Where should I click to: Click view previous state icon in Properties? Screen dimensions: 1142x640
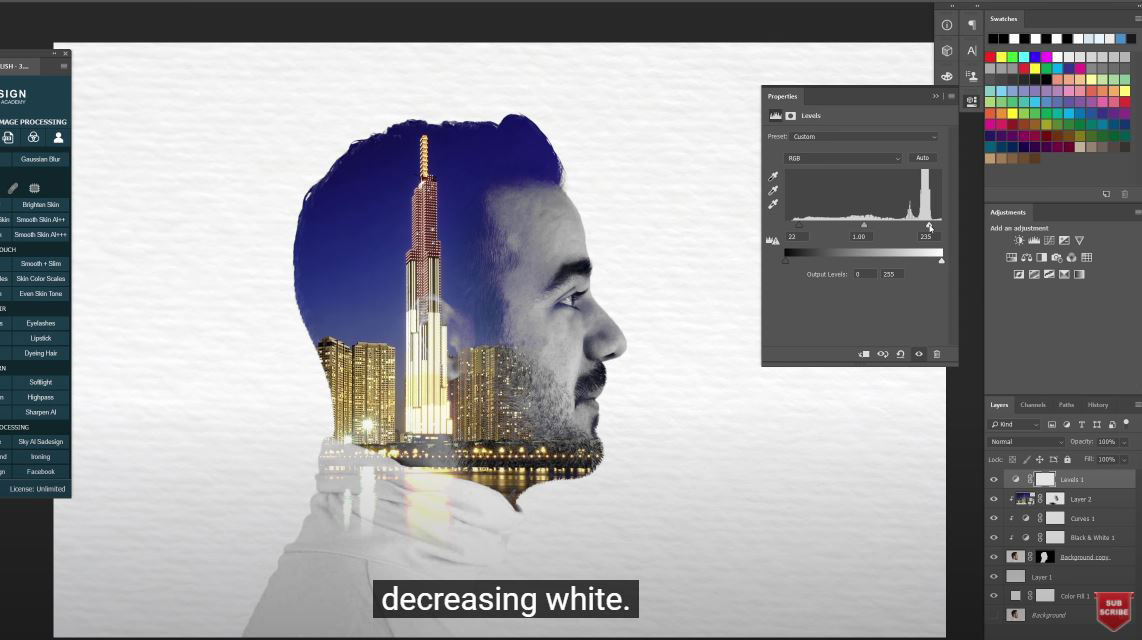[883, 354]
